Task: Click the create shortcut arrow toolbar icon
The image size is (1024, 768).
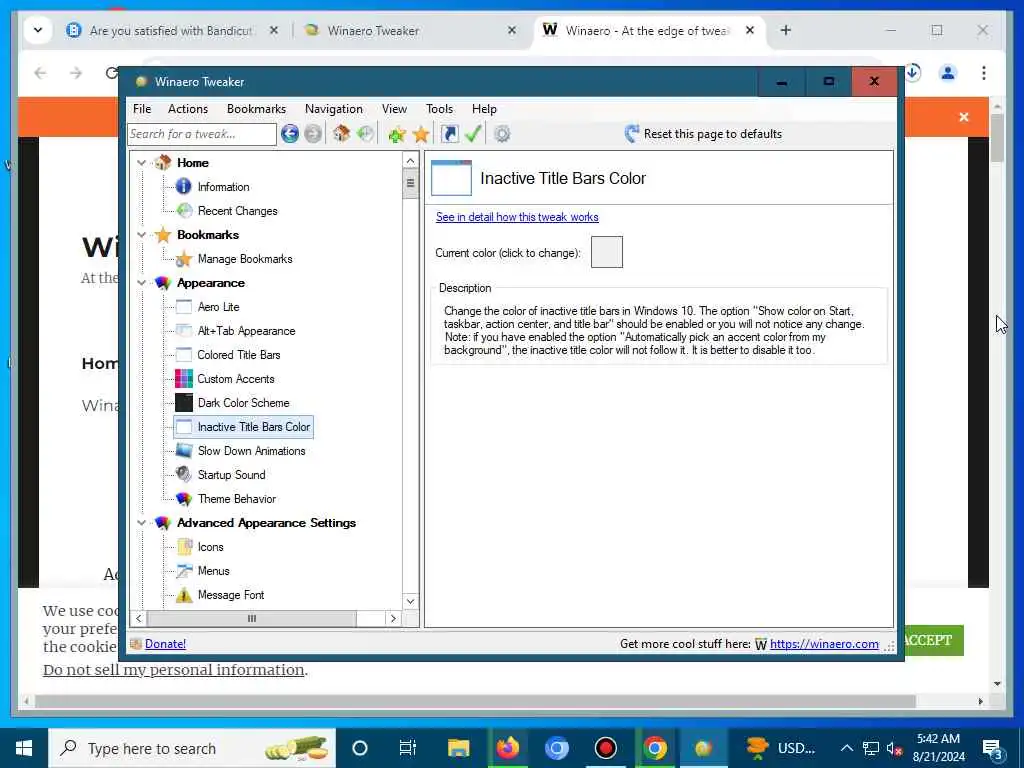Action: pyautogui.click(x=449, y=134)
